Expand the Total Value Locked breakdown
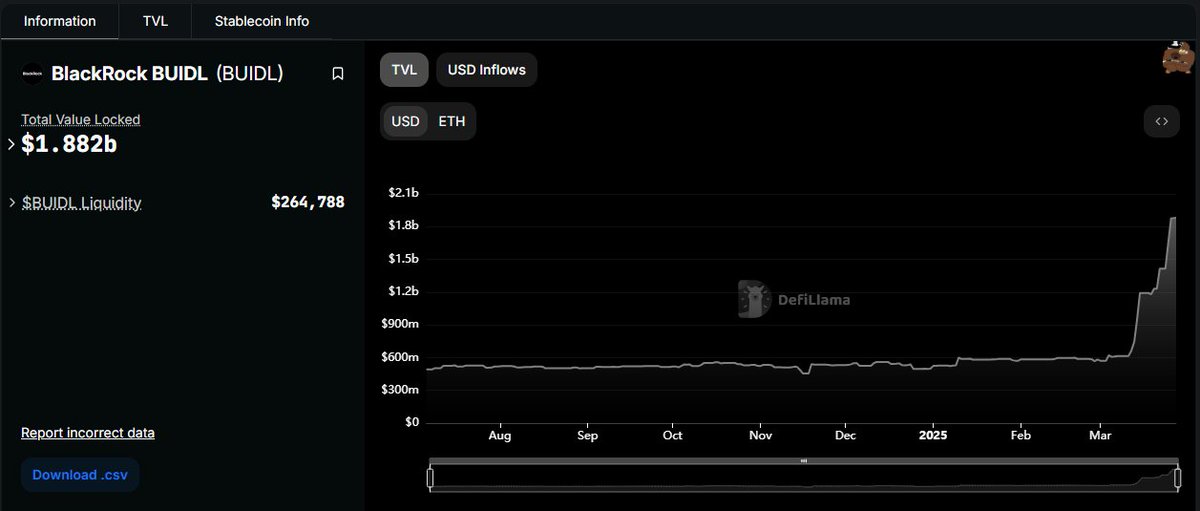The width and height of the screenshot is (1200, 511). pyautogui.click(x=11, y=144)
